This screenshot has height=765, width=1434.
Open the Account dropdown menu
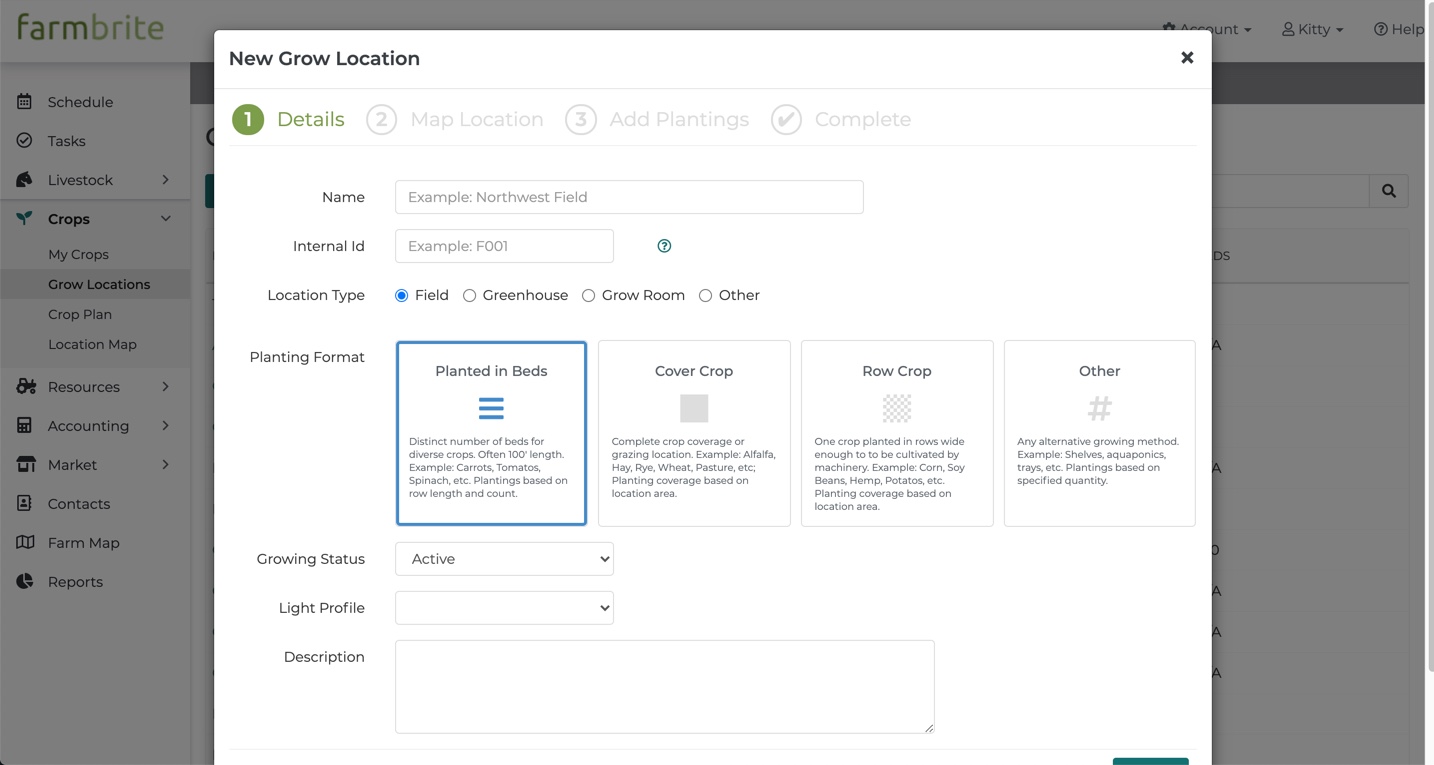(1207, 29)
